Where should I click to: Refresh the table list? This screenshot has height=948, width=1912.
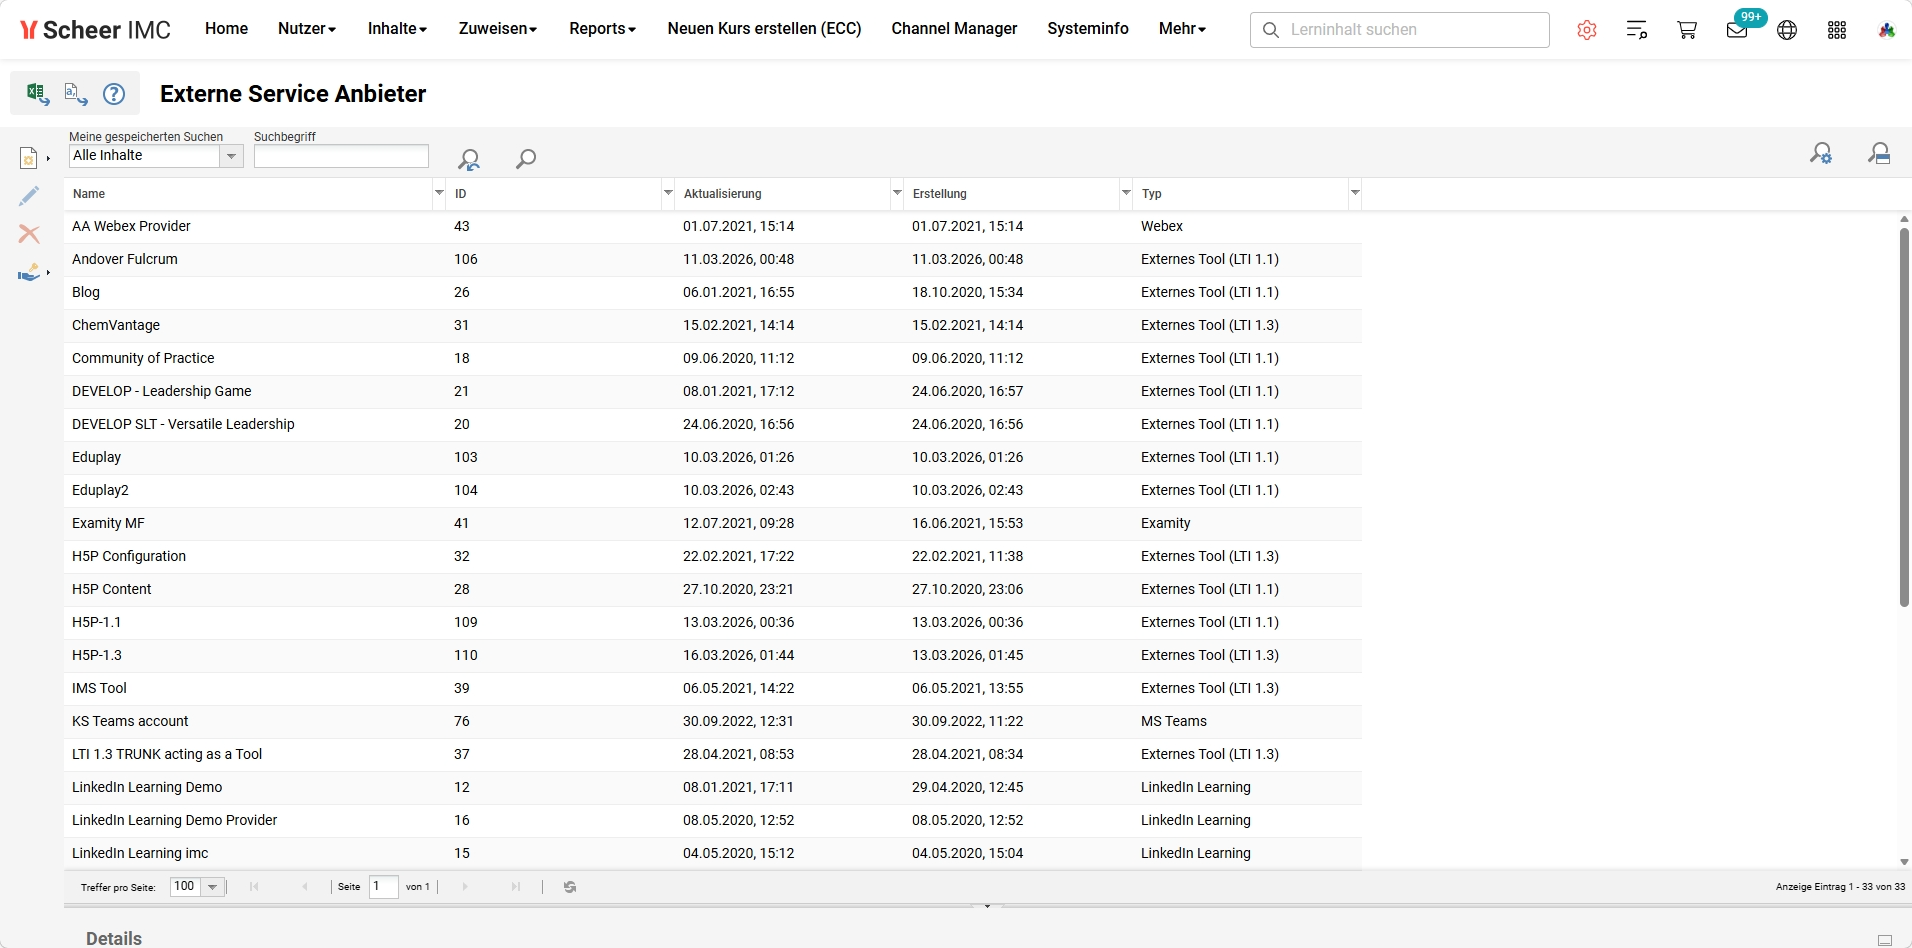pyautogui.click(x=570, y=887)
